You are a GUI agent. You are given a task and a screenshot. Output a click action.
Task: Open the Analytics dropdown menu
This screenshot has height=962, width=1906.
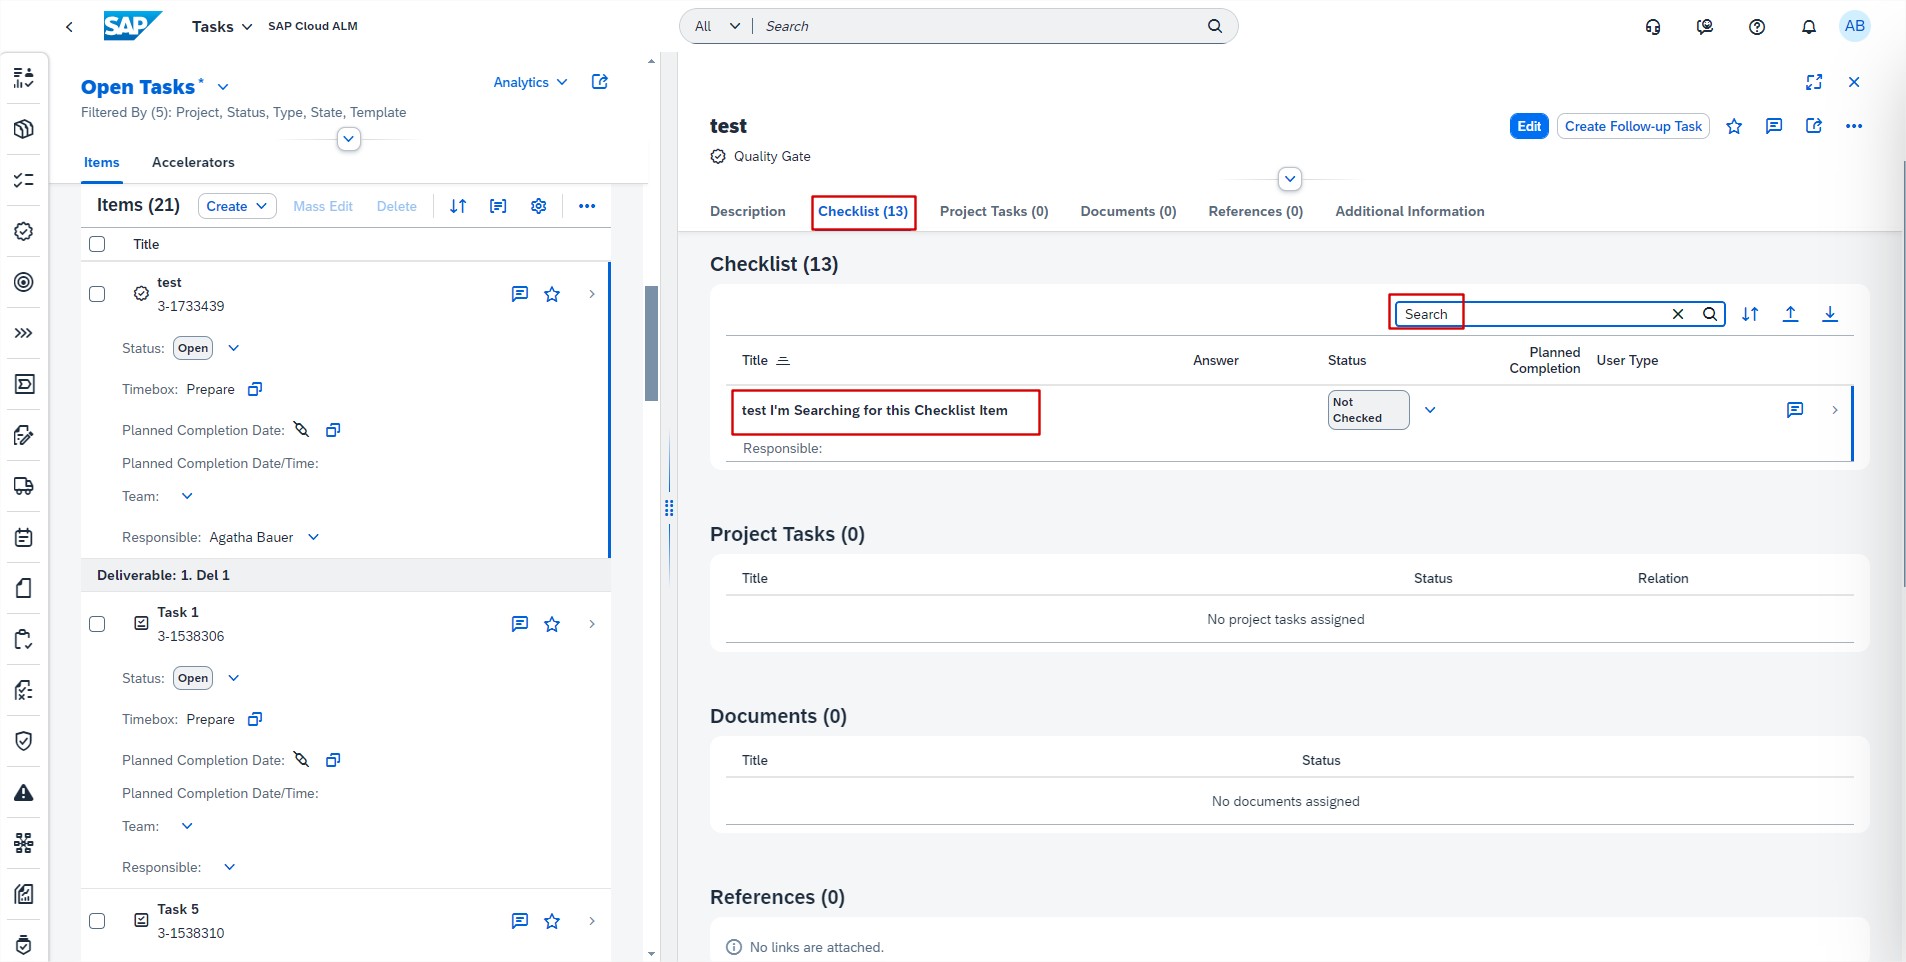tap(530, 82)
